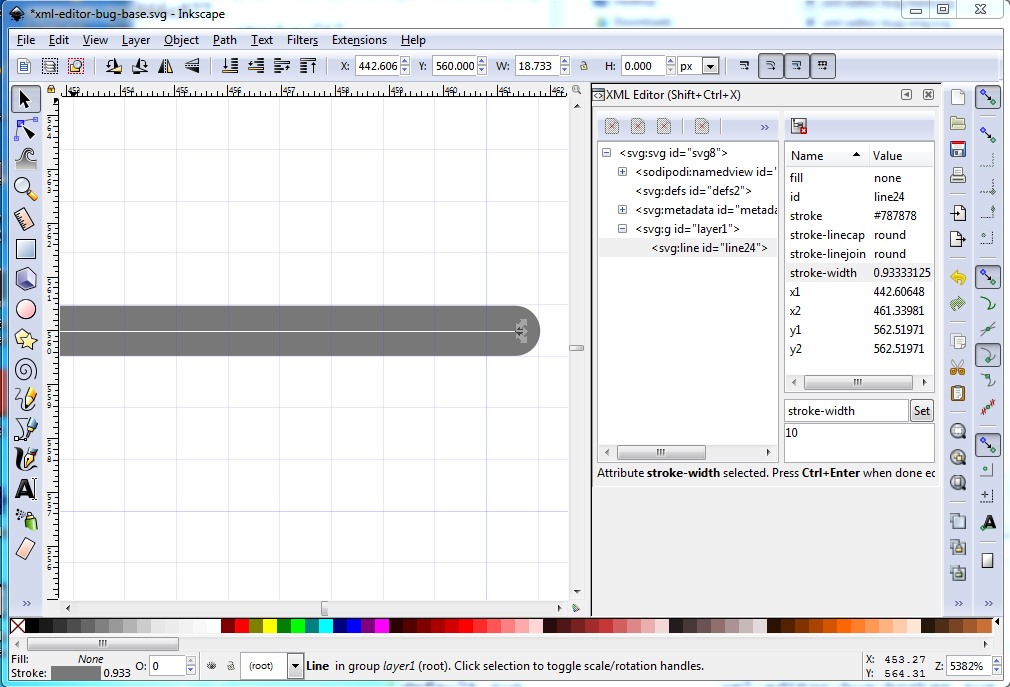Select the Rectangle tool
Image resolution: width=1010 pixels, height=687 pixels.
pos(25,249)
